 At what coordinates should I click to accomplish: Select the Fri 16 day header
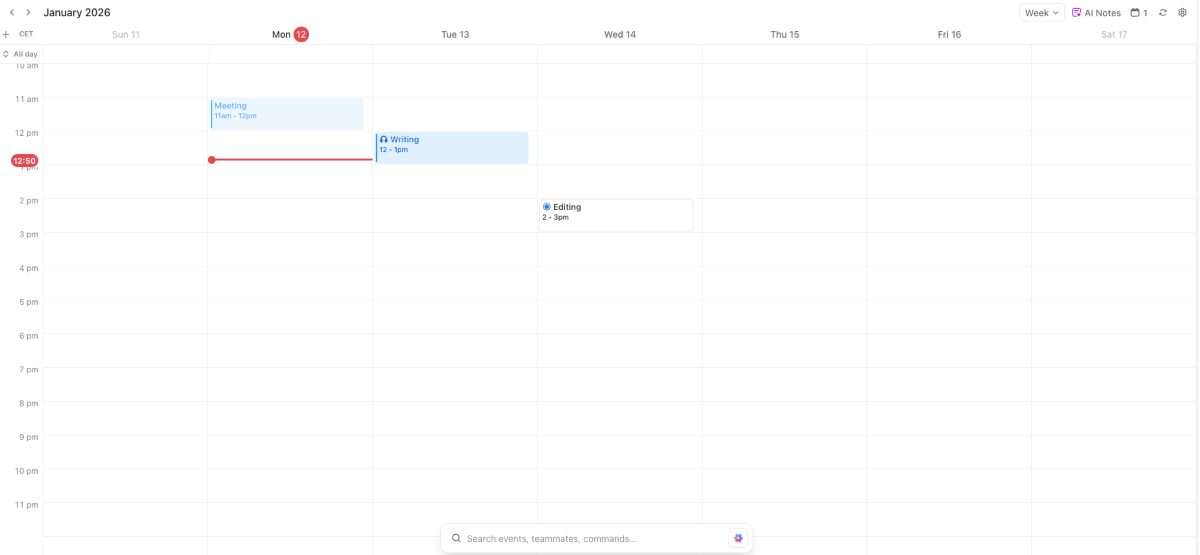[x=949, y=35]
